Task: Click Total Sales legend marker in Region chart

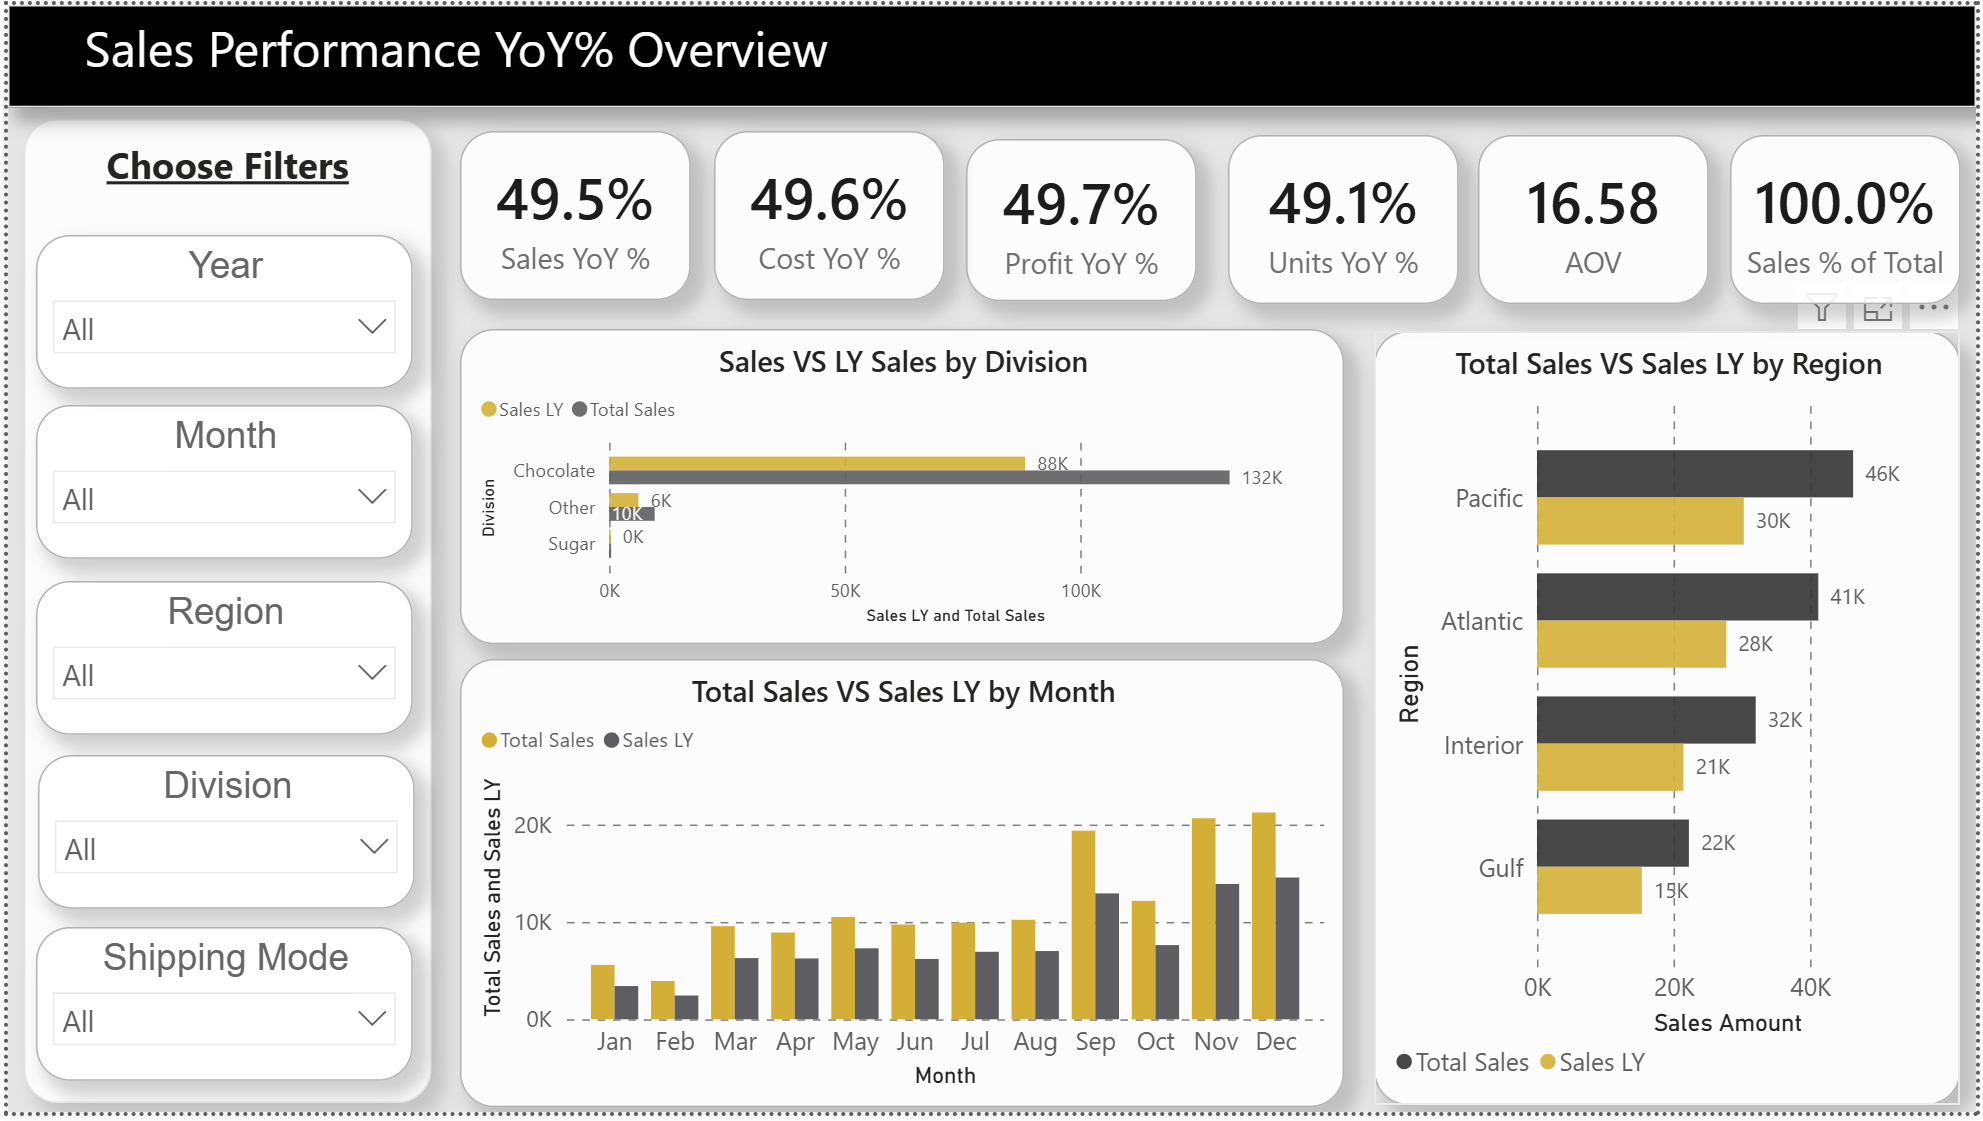Action: 1404,1062
